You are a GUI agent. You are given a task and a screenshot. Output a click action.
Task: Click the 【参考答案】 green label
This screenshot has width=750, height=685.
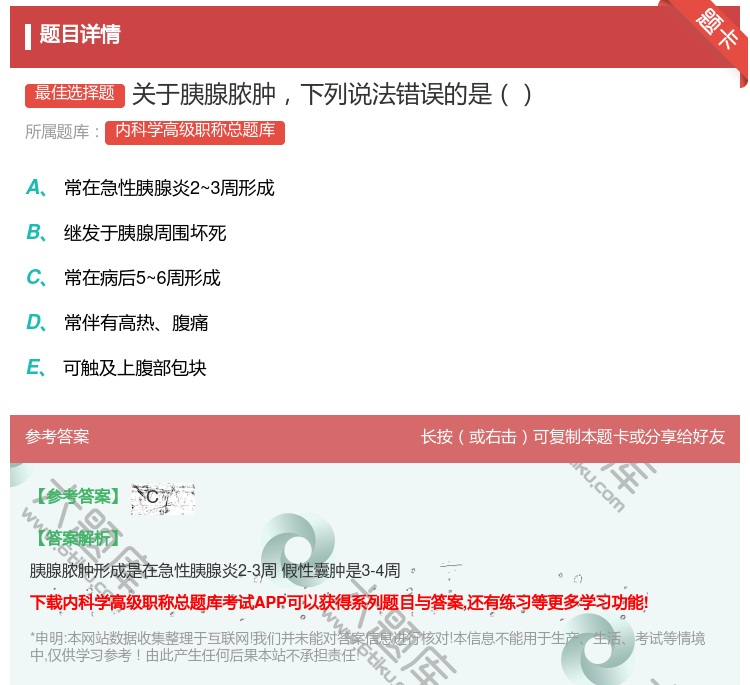coord(78,496)
